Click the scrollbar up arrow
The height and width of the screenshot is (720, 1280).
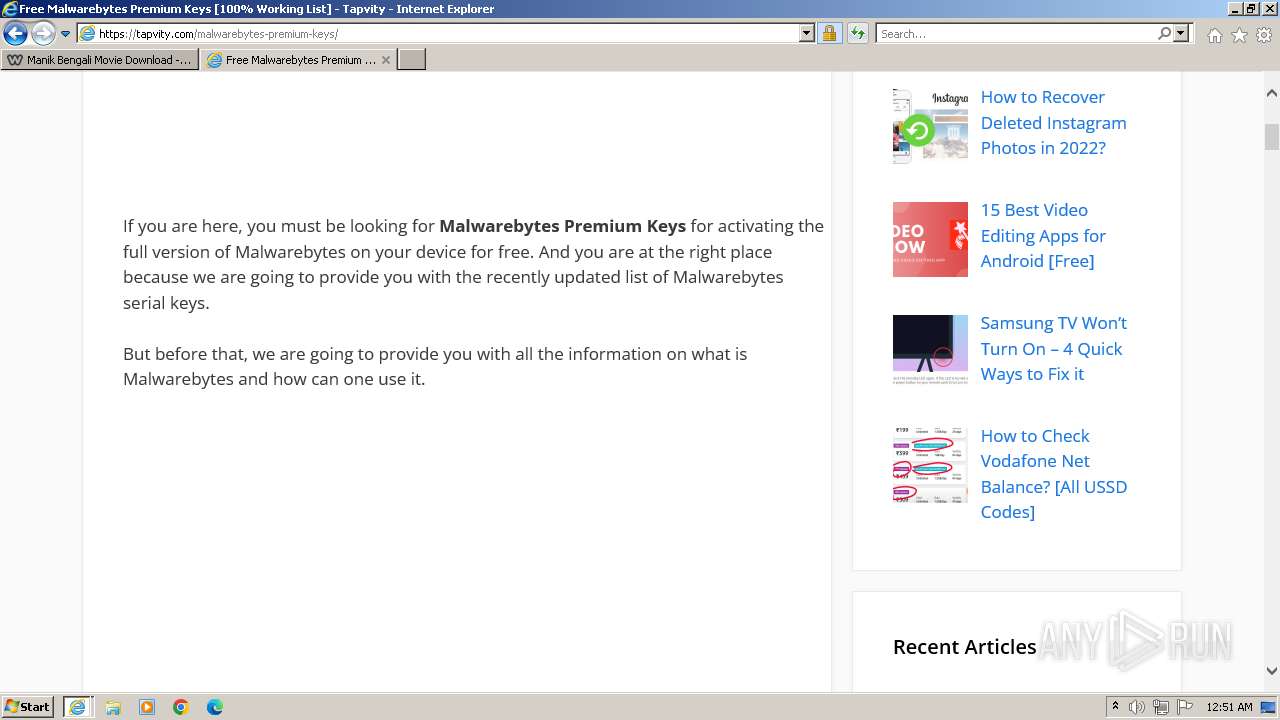click(x=1271, y=93)
